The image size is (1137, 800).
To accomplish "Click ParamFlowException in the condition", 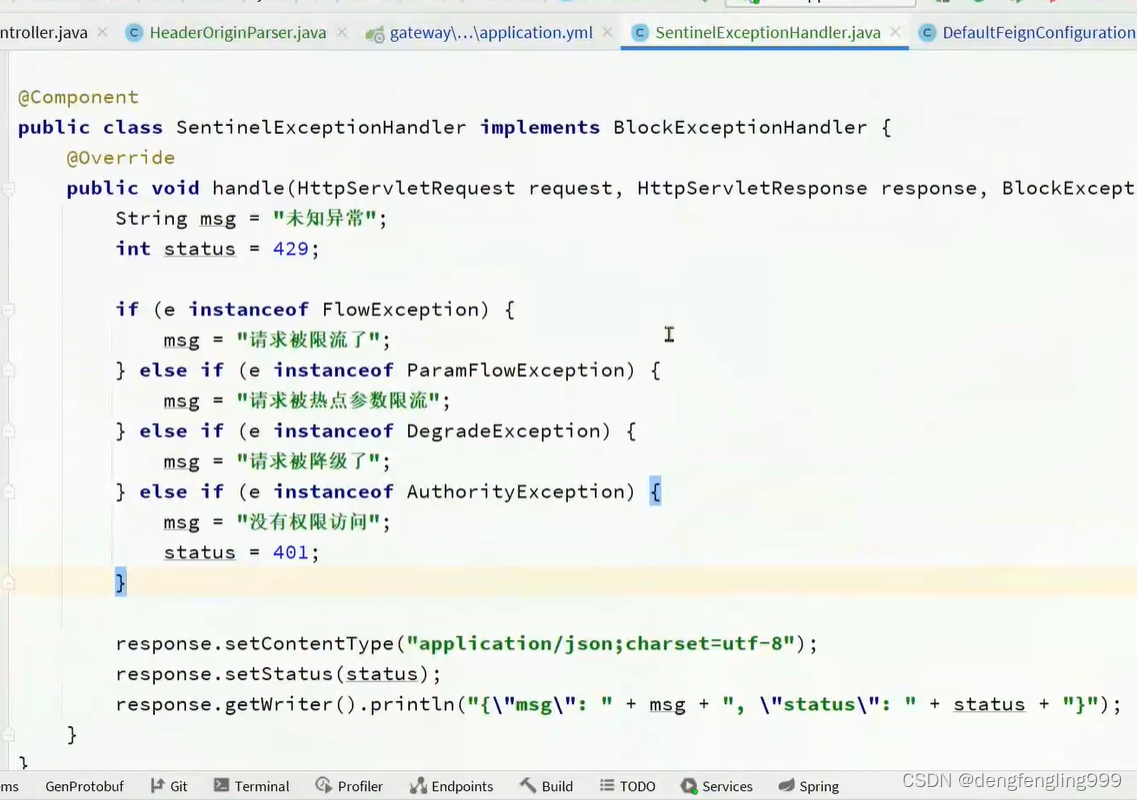I will 515,371.
